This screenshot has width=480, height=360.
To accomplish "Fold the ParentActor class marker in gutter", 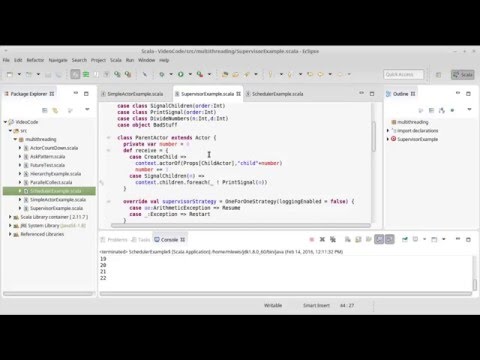I will point(108,137).
